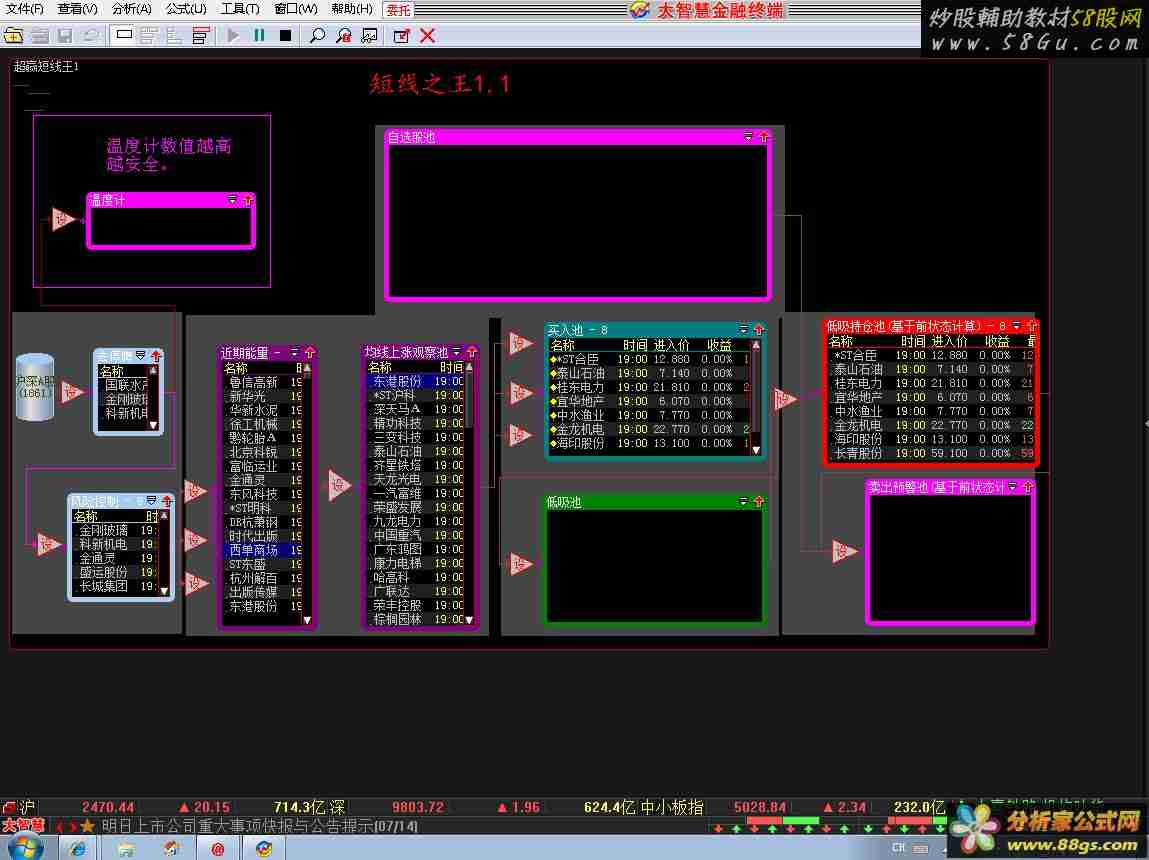Click the magnifier with red badge icon
This screenshot has width=1149, height=860.
343,35
